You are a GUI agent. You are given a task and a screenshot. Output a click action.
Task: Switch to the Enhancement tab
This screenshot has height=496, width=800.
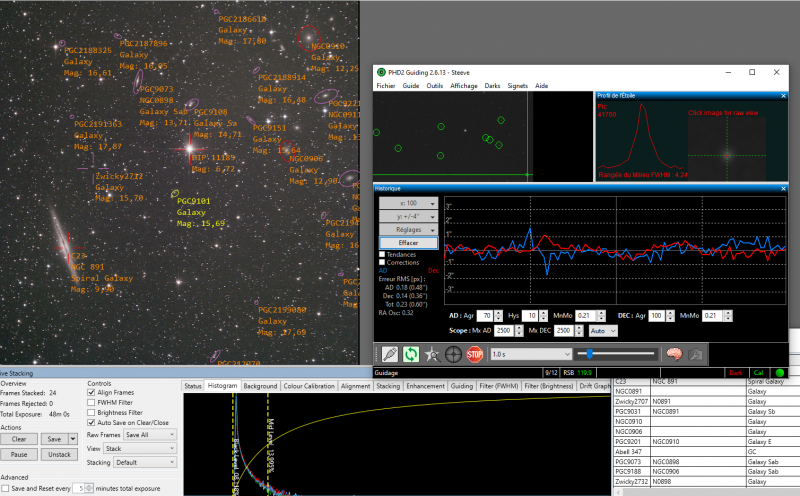[426, 386]
